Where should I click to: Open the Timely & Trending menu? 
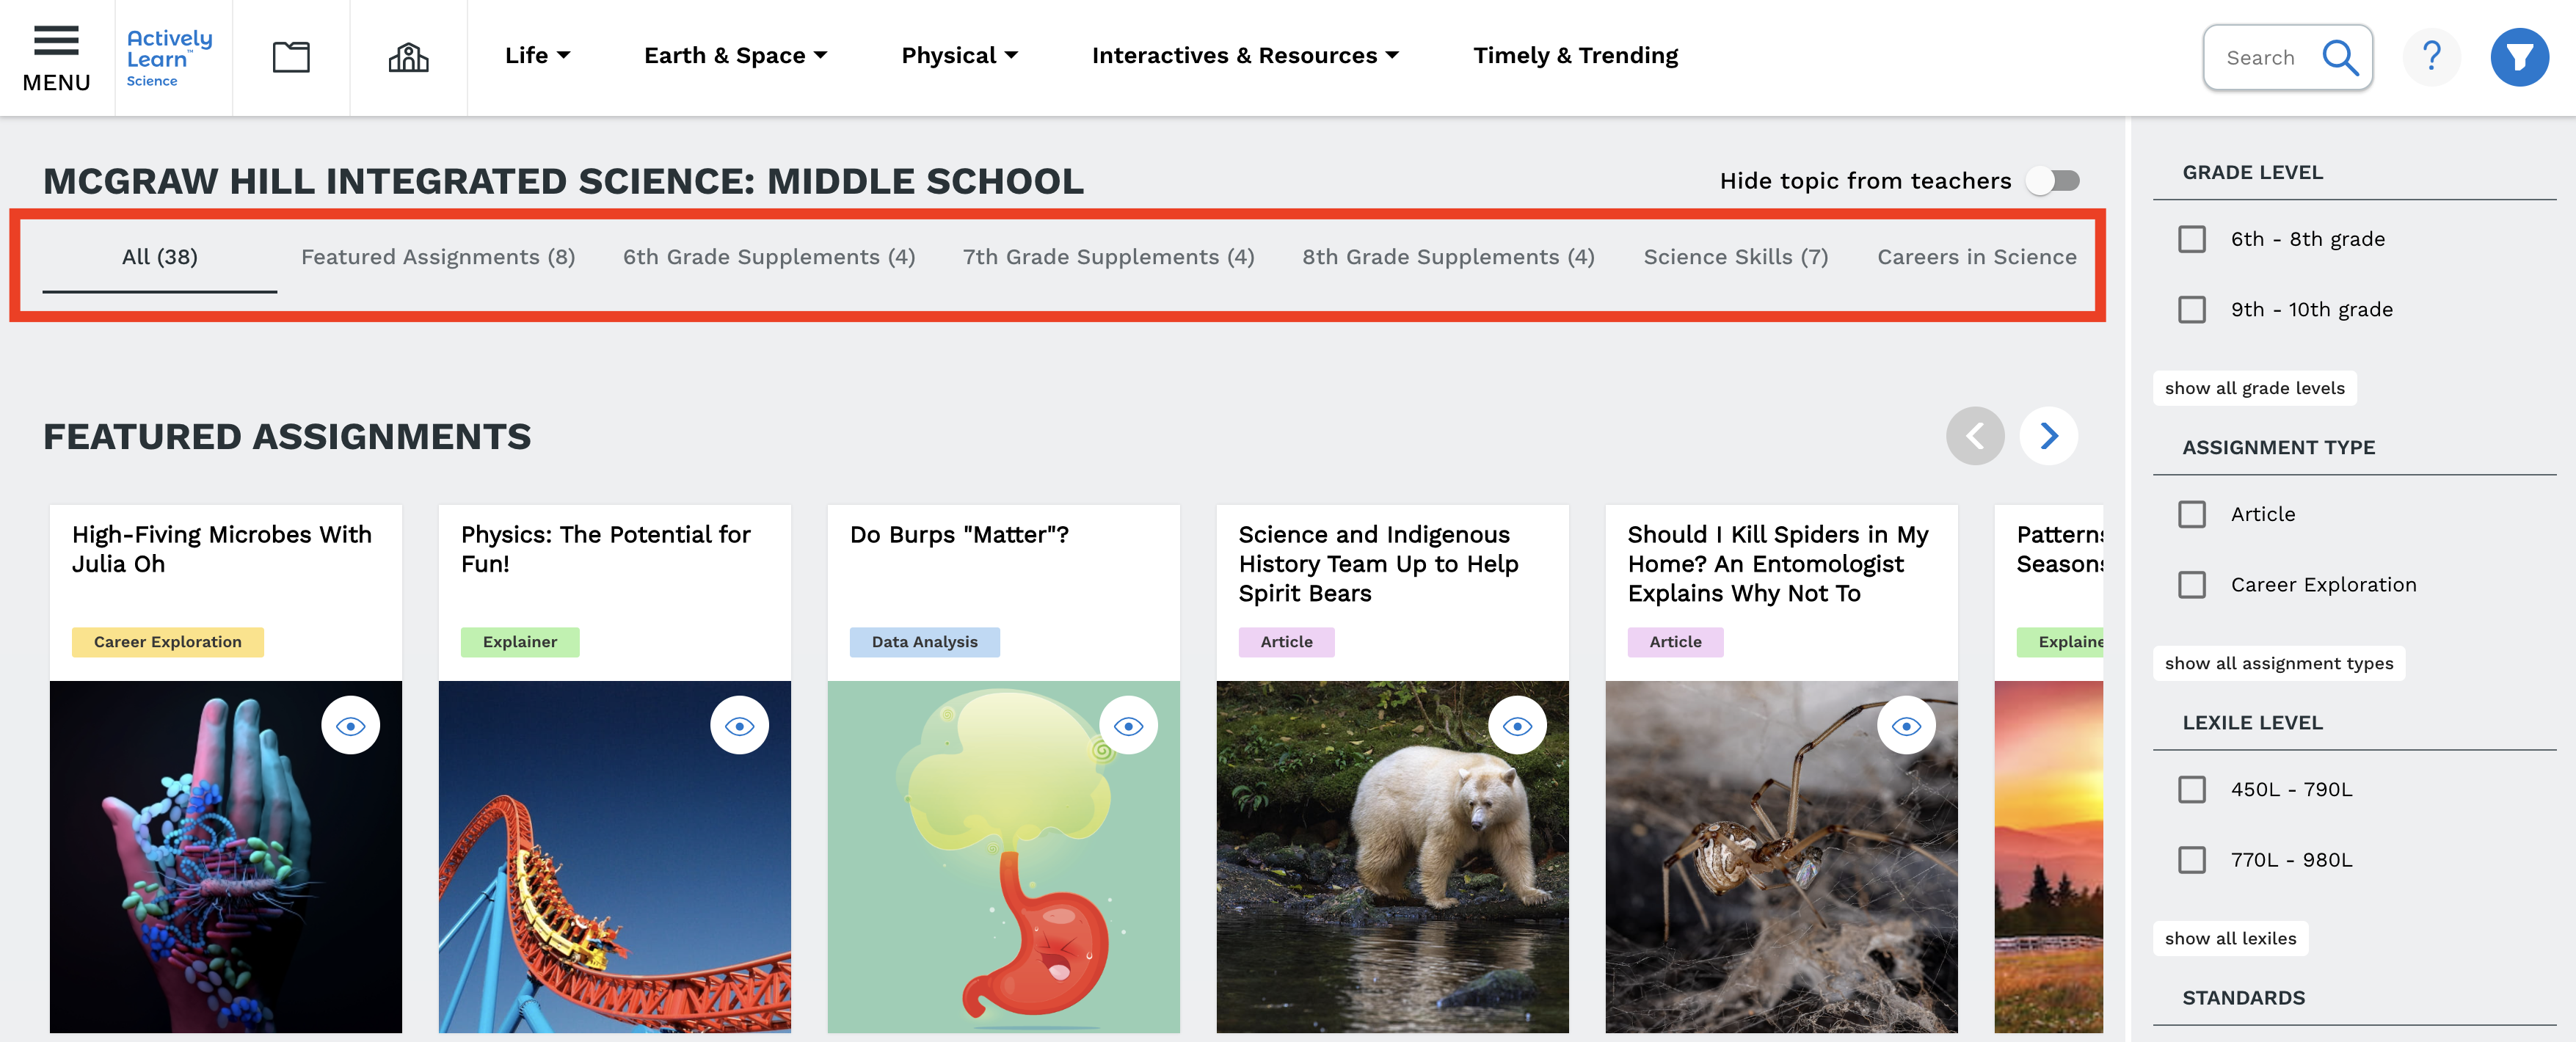click(x=1575, y=56)
